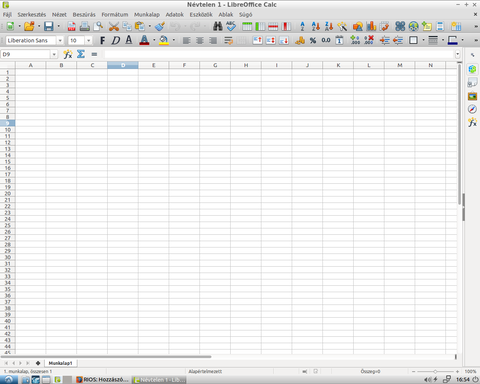Format as date with the calendar icon
The image size is (480, 384).
(339, 40)
